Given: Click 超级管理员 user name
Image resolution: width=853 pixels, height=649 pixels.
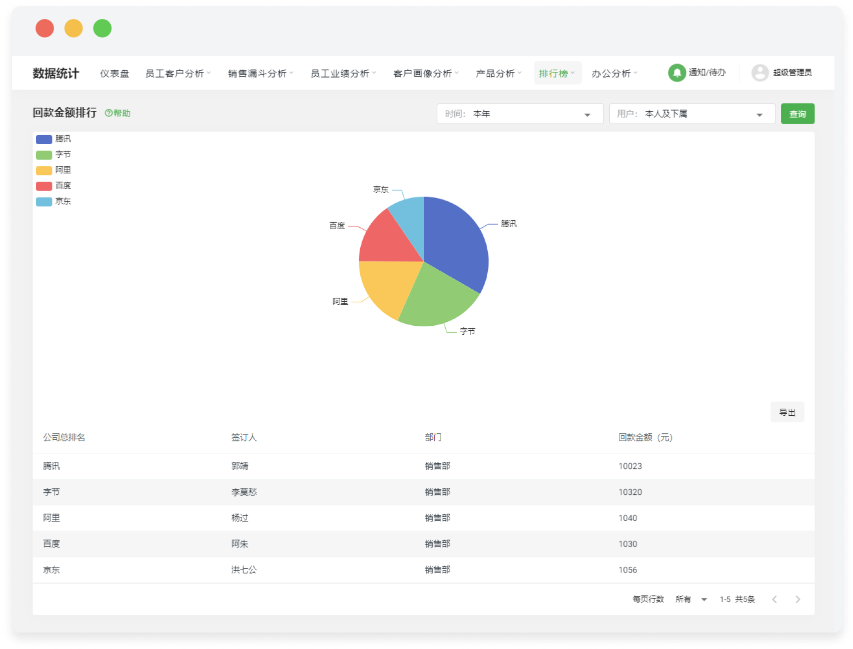Looking at the screenshot, I should tap(792, 72).
